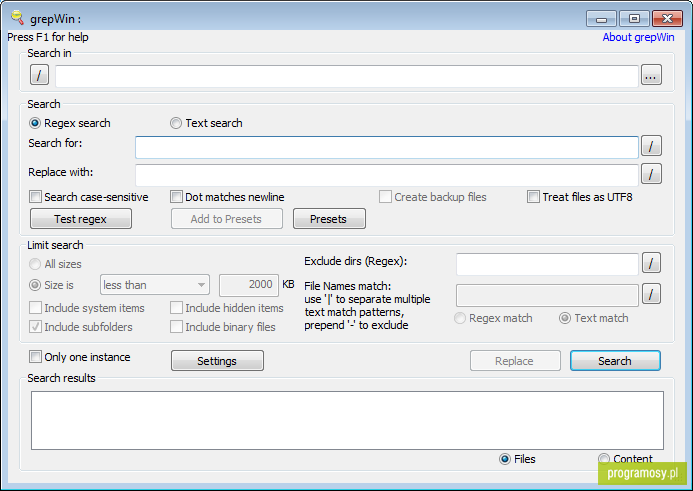Click the 2000 KB size value field

249,285
